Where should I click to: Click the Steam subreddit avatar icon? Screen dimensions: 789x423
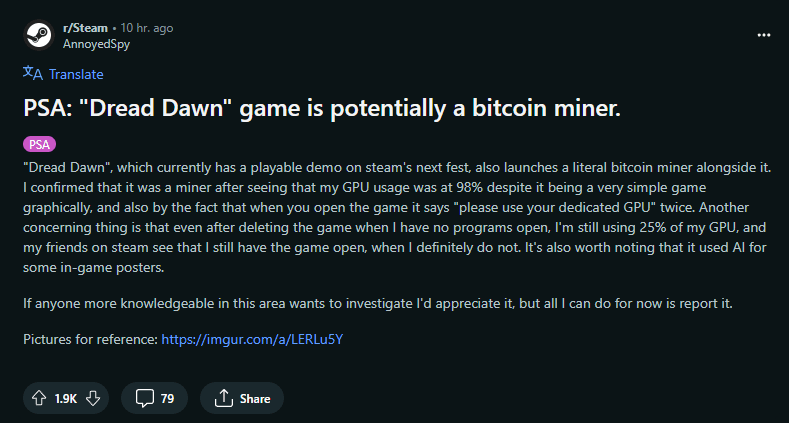(x=37, y=35)
